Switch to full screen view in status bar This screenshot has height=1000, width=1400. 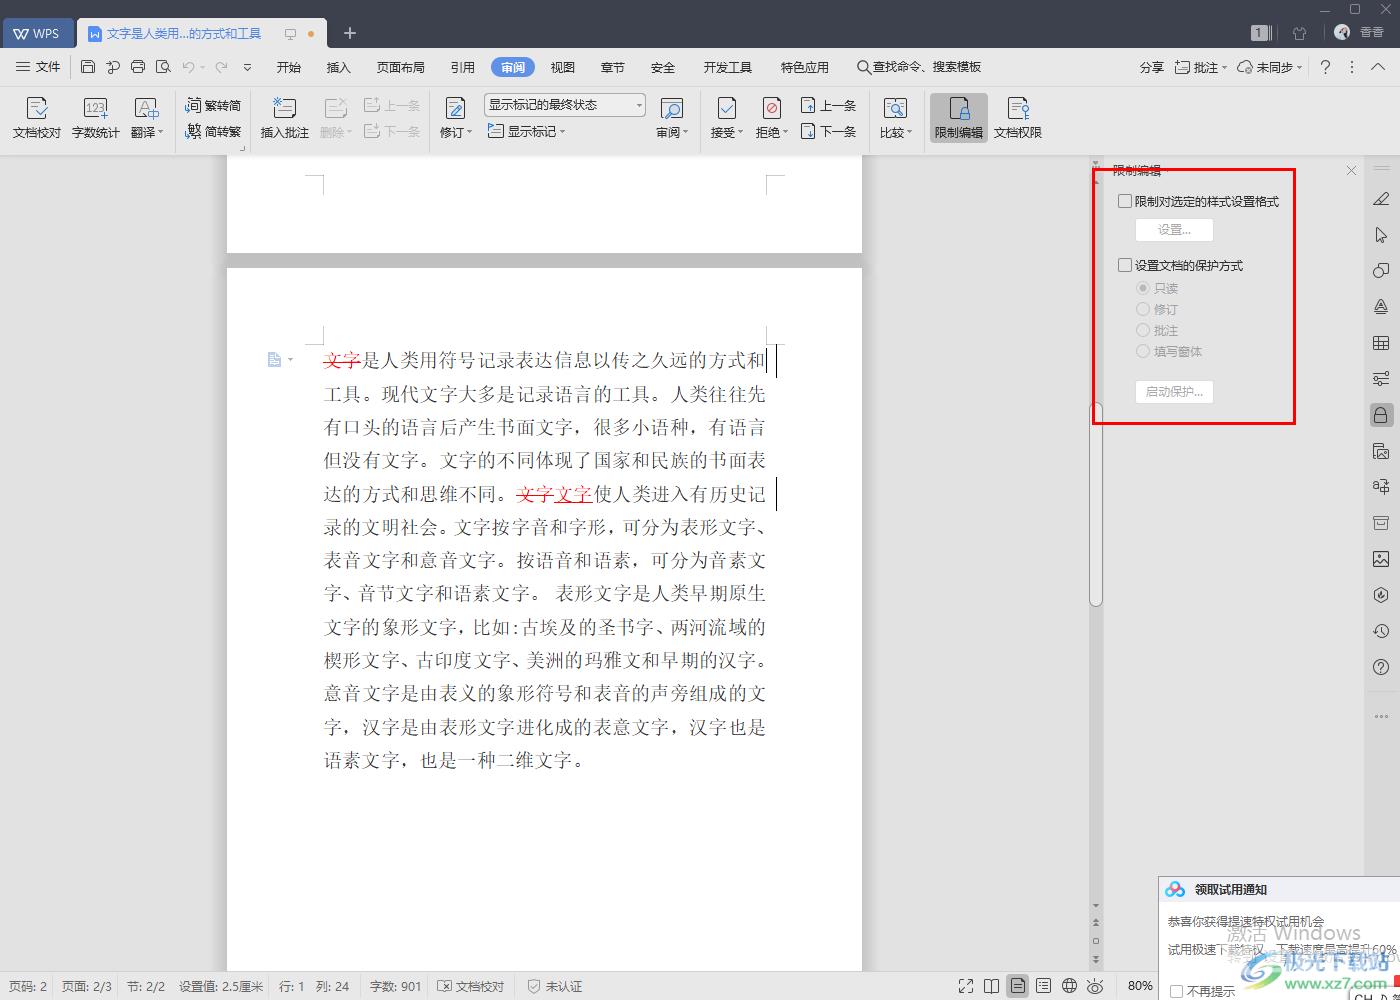965,986
